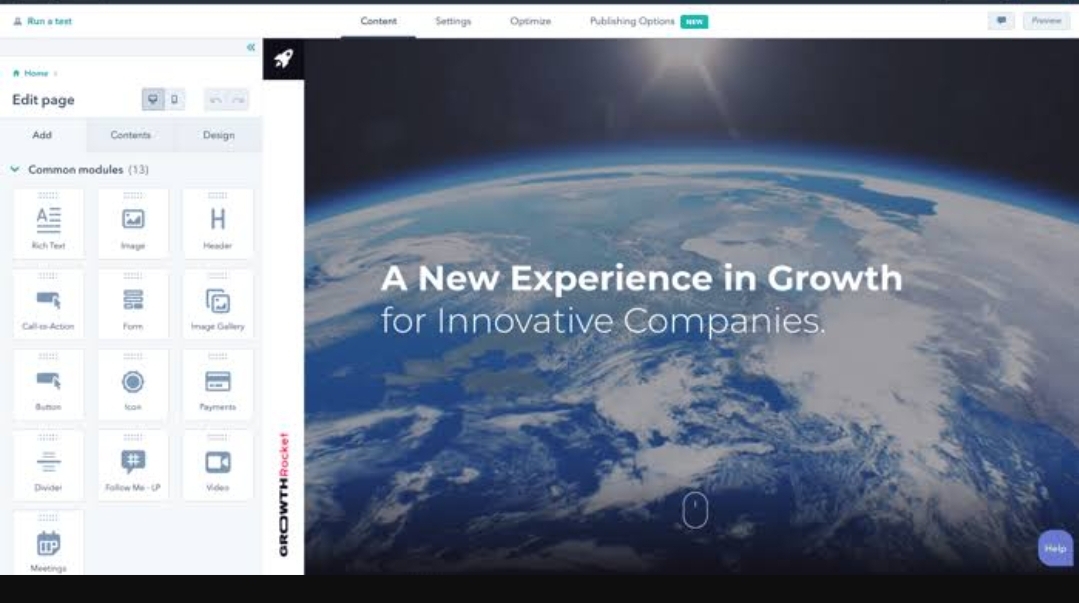Viewport: 1079px width, 603px height.
Task: Select the Design sidebar tab
Action: point(219,135)
